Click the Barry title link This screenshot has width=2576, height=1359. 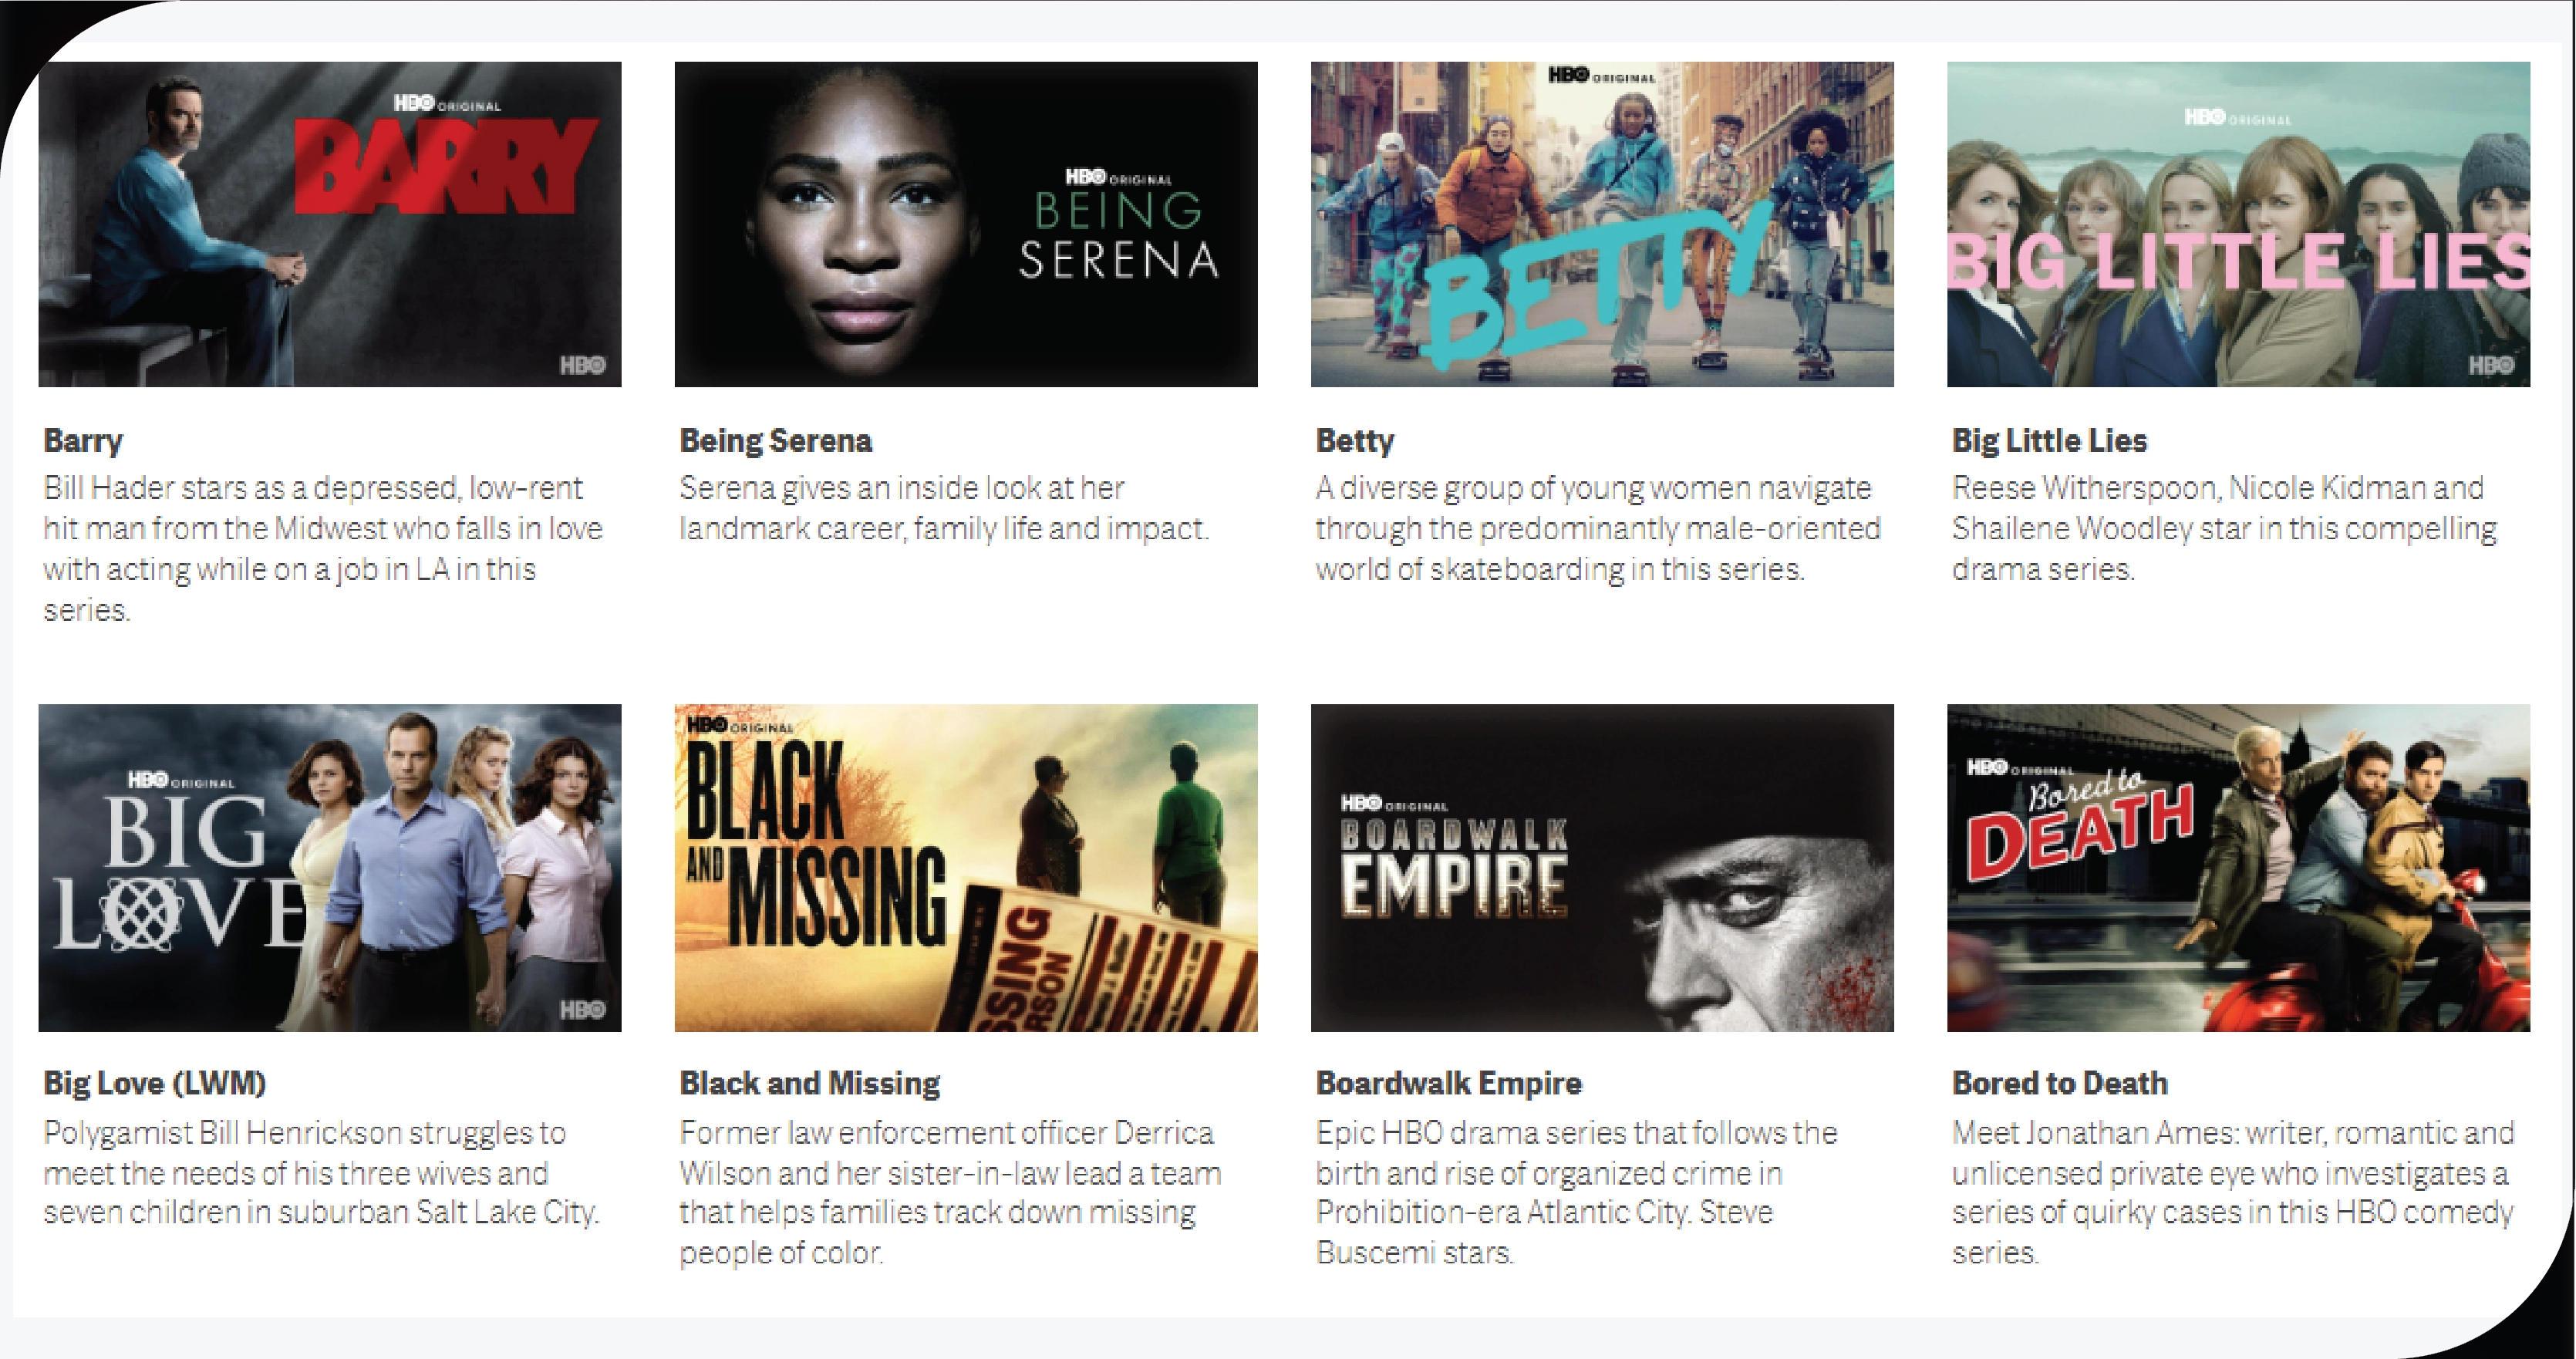coord(83,441)
